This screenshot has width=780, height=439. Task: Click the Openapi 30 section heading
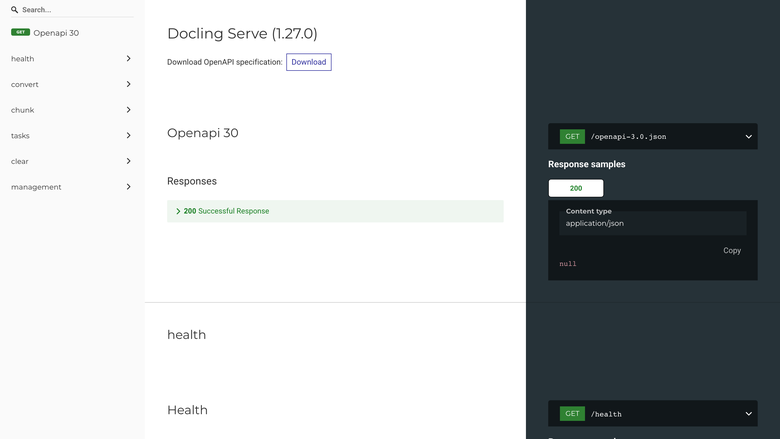point(202,133)
